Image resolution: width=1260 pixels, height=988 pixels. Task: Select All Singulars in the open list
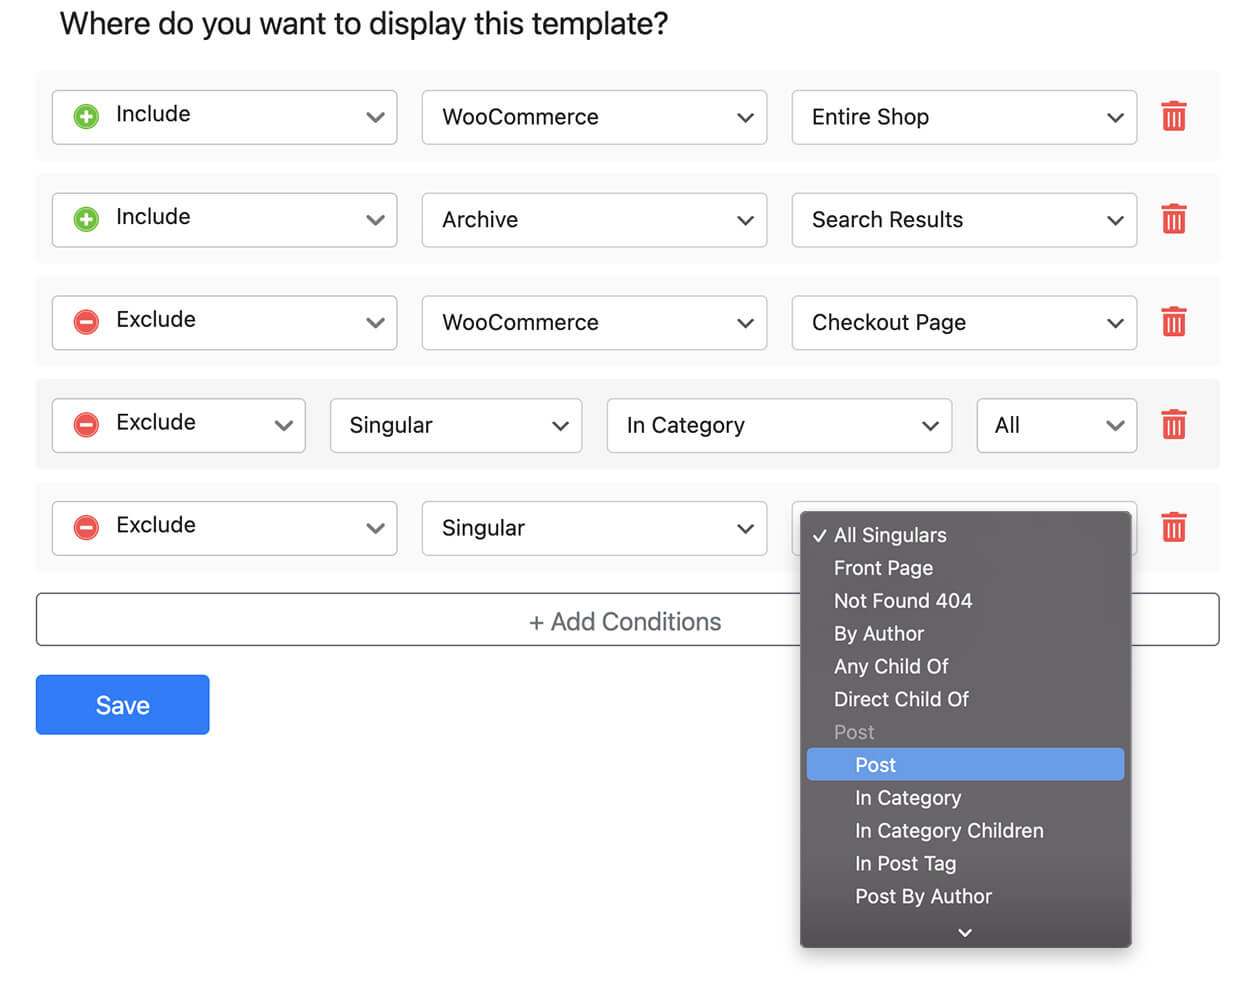pyautogui.click(x=966, y=536)
